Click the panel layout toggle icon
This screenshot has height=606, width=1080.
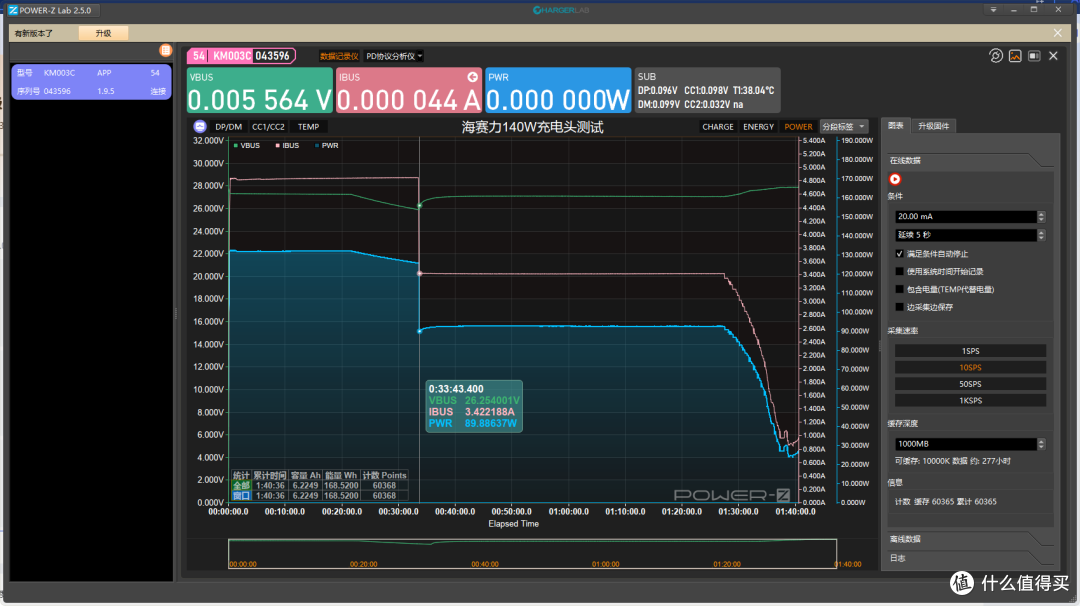(x=1034, y=56)
